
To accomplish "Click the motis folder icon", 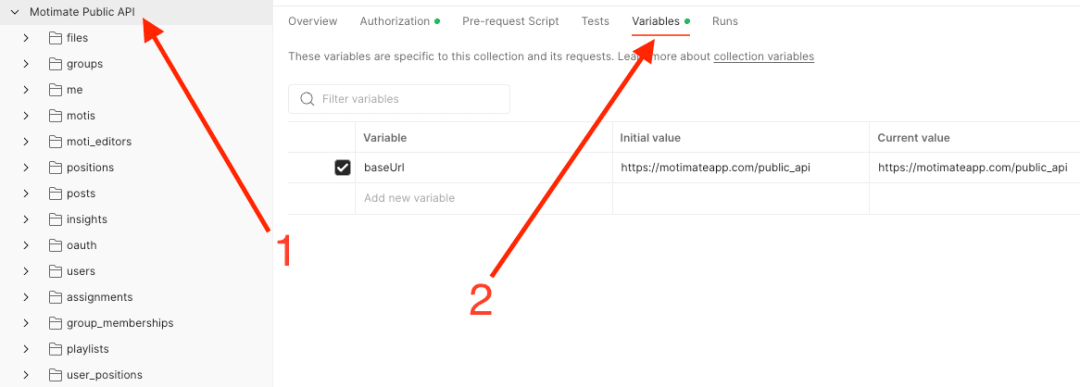I will 56,116.
